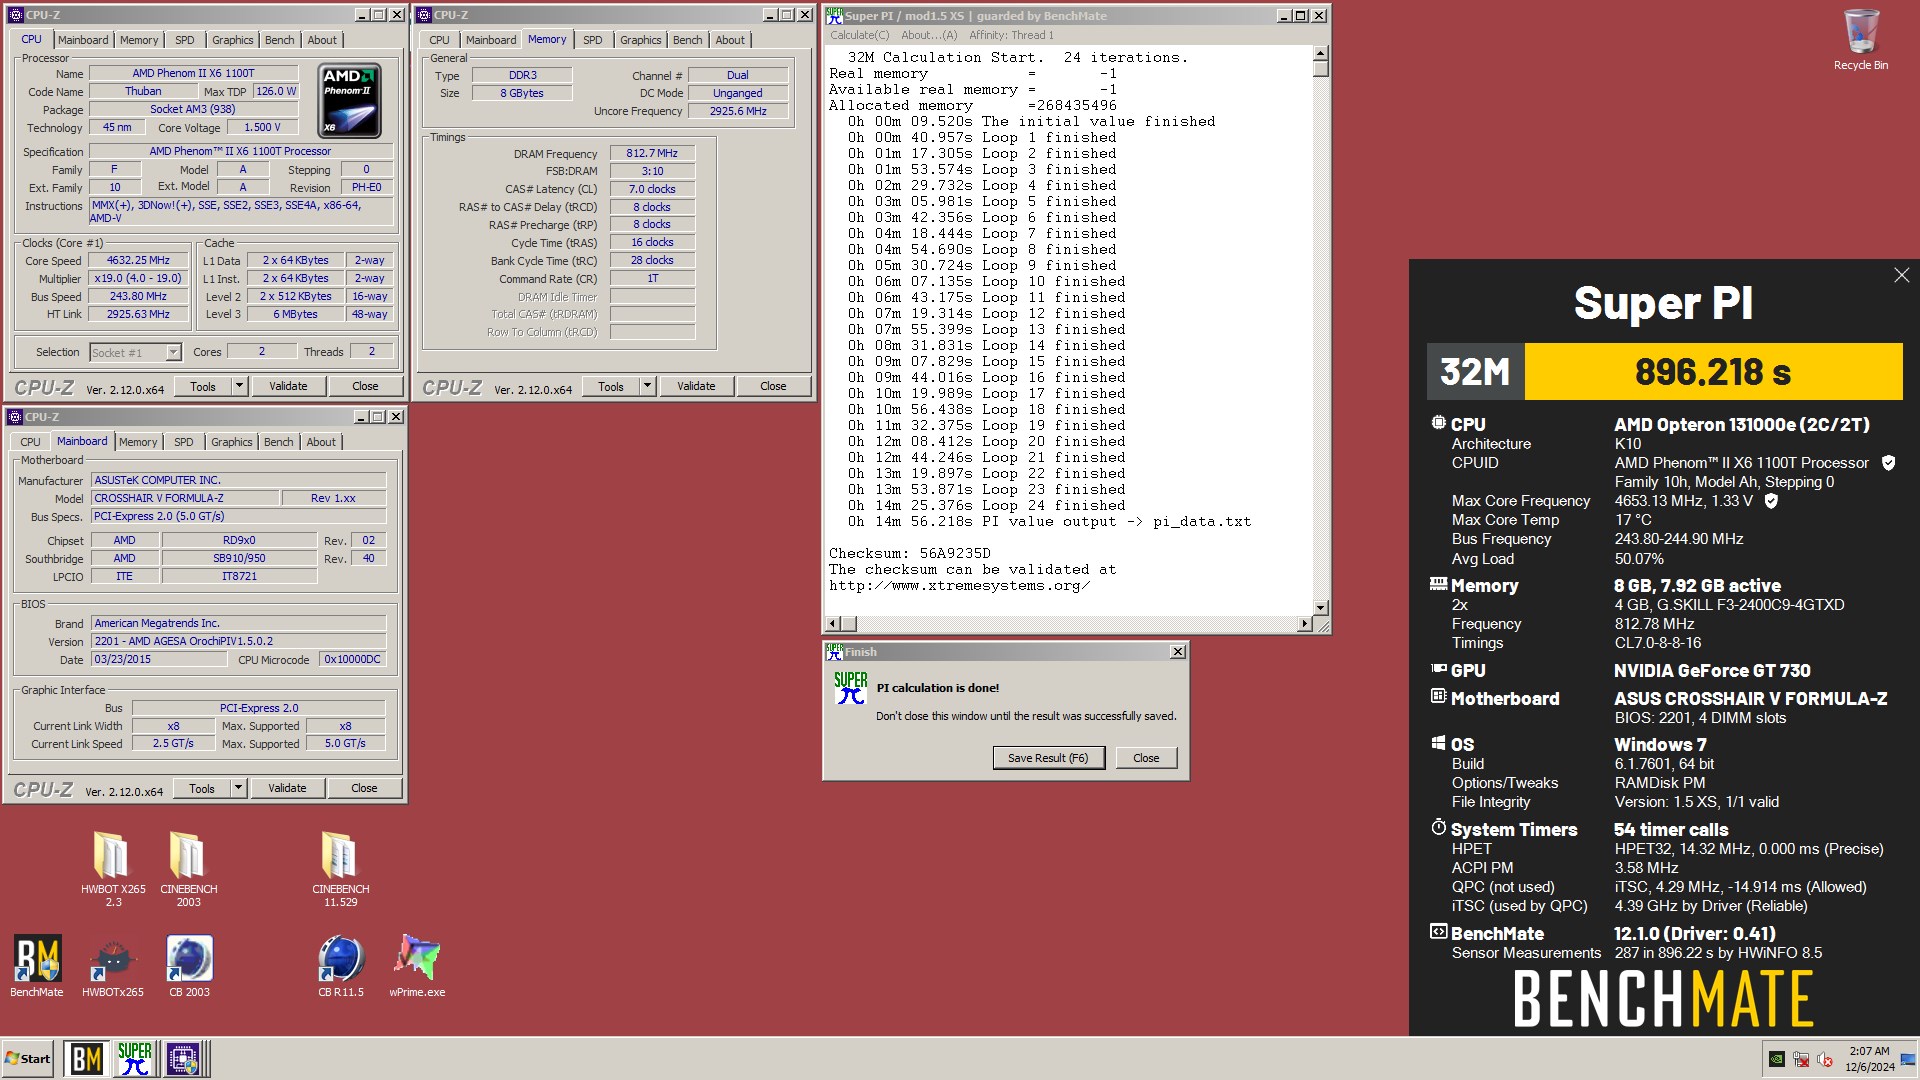Click Validate in the CPU tab window
This screenshot has height=1080, width=1920.
(288, 386)
